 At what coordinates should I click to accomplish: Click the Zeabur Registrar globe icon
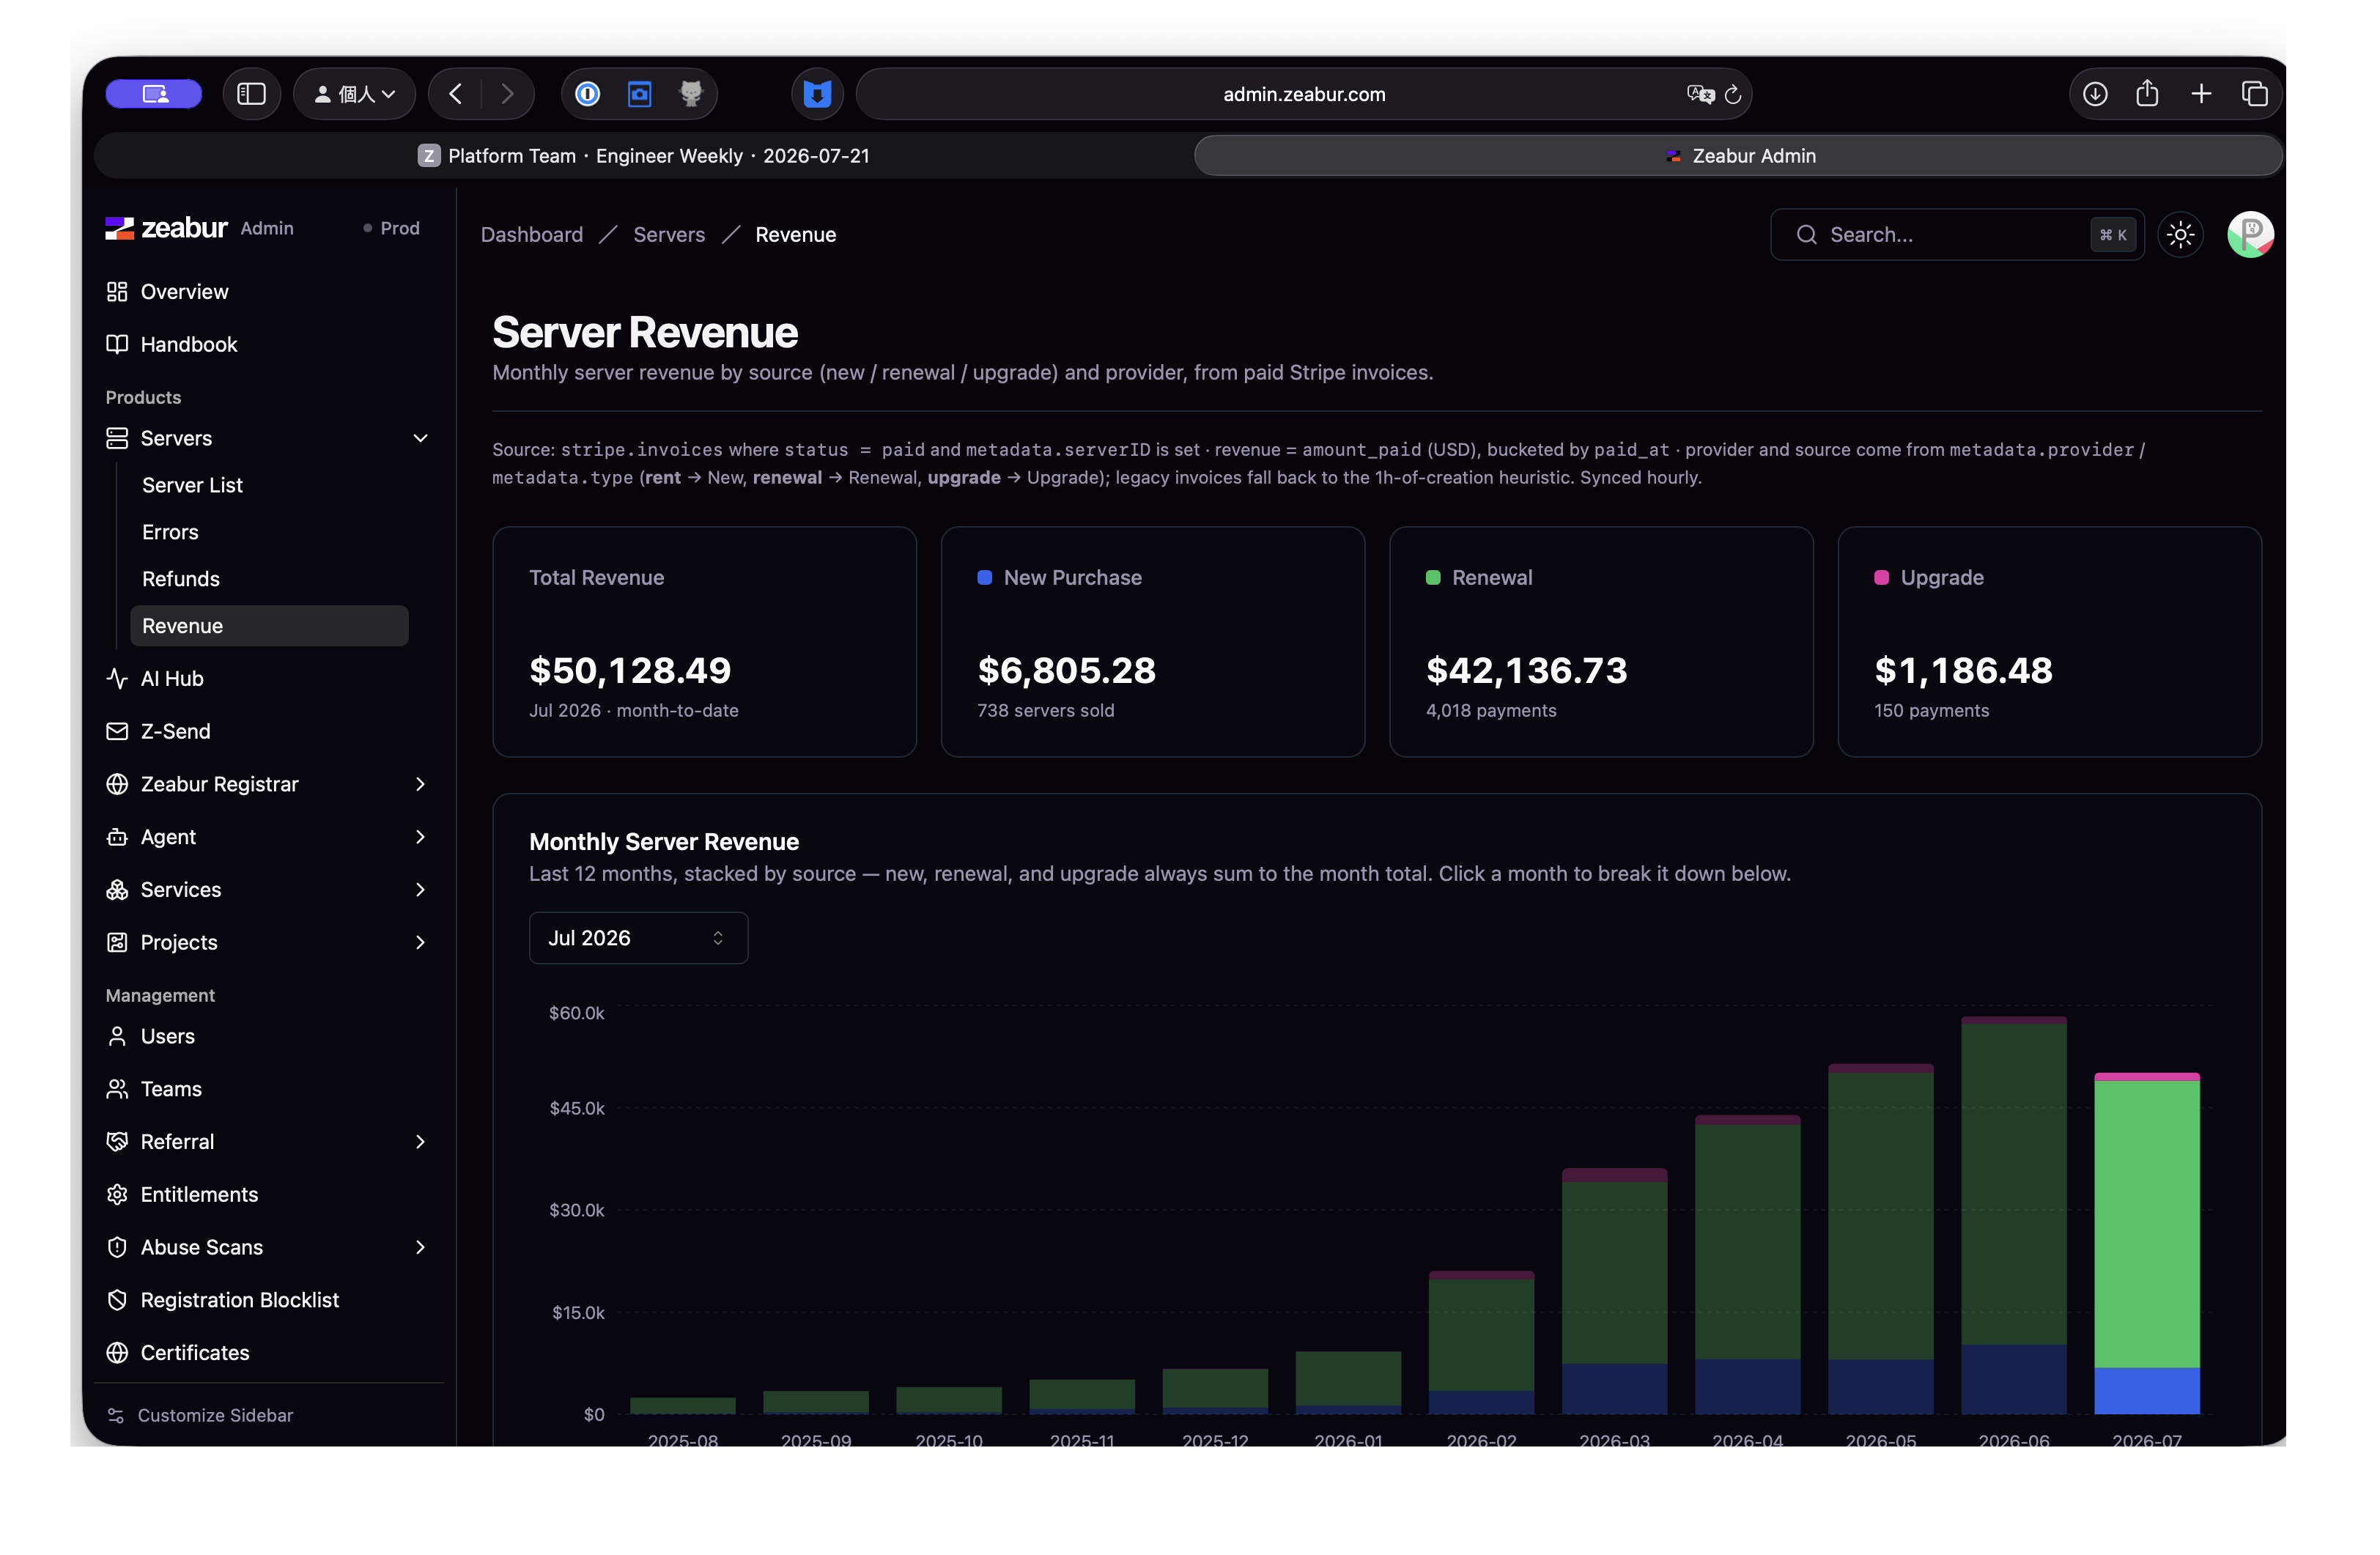tap(117, 784)
